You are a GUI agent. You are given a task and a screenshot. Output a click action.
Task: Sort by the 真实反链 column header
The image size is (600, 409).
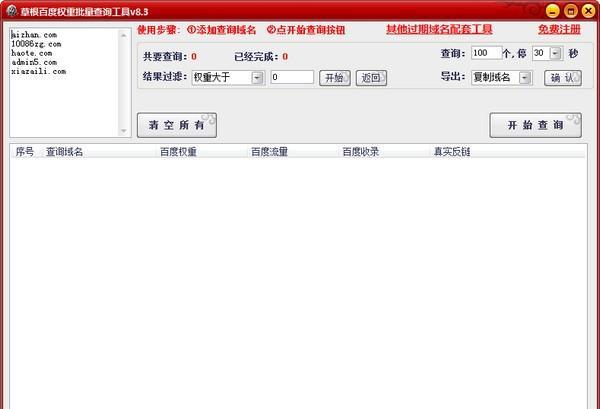point(452,152)
